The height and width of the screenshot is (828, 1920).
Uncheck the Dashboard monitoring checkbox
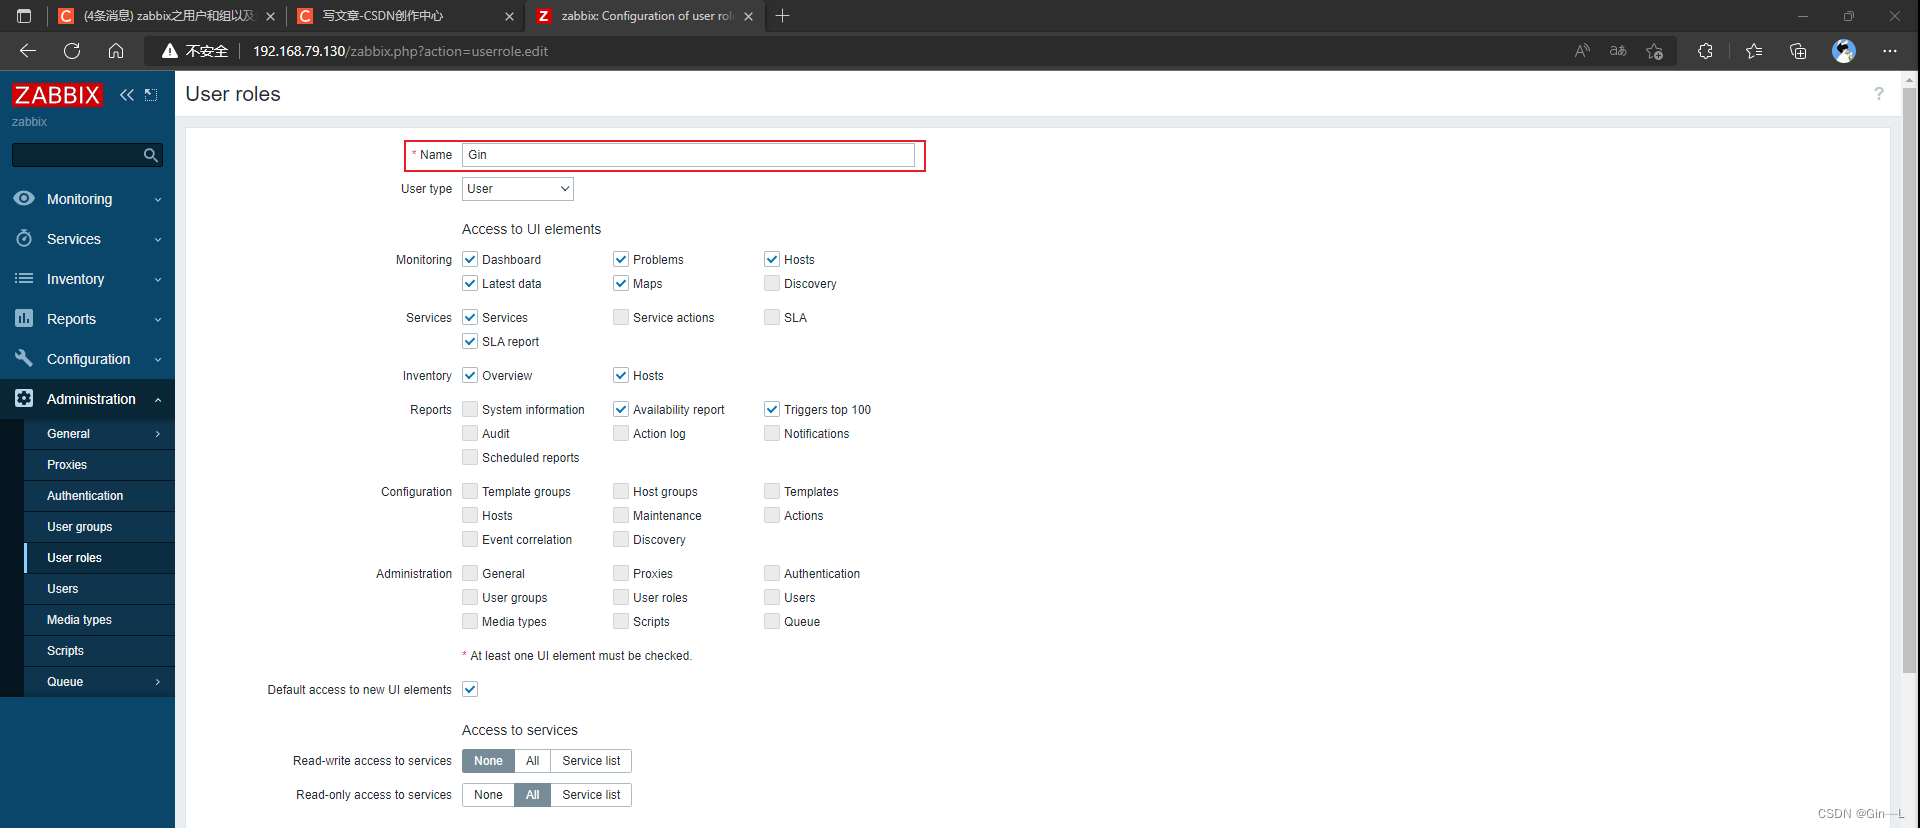click(x=470, y=259)
